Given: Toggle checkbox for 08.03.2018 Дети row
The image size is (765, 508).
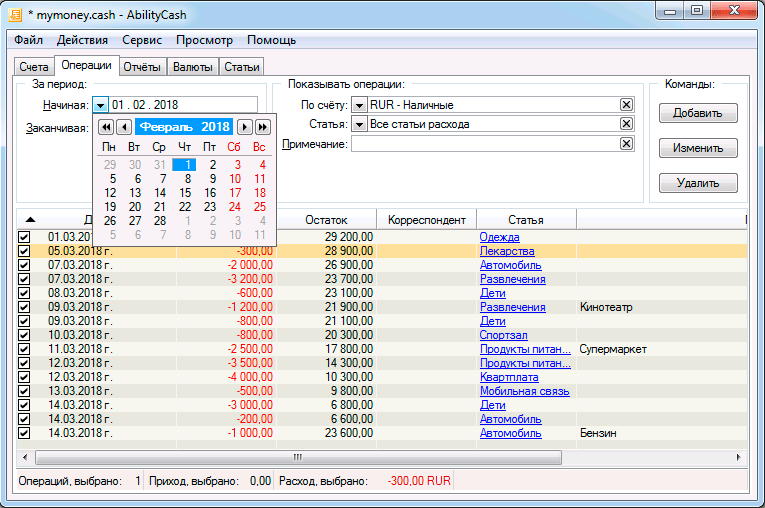Looking at the screenshot, I should coord(24,293).
